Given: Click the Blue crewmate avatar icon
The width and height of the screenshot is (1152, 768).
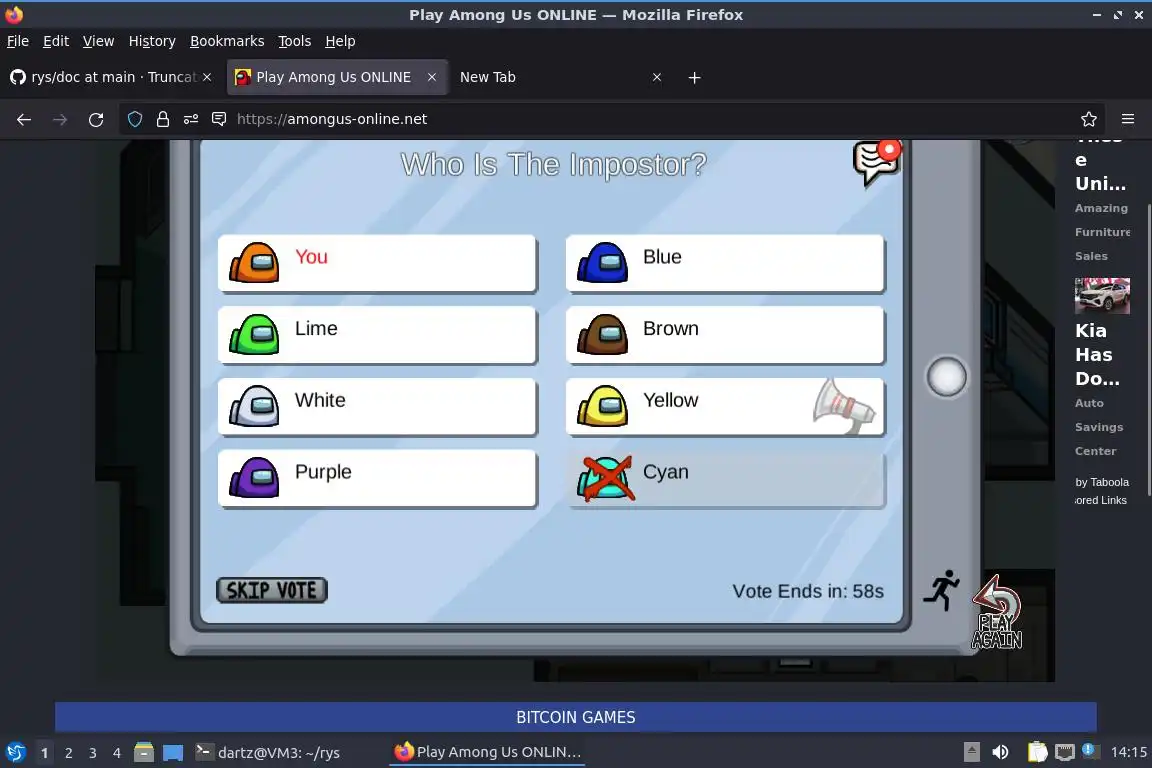Looking at the screenshot, I should [x=602, y=262].
